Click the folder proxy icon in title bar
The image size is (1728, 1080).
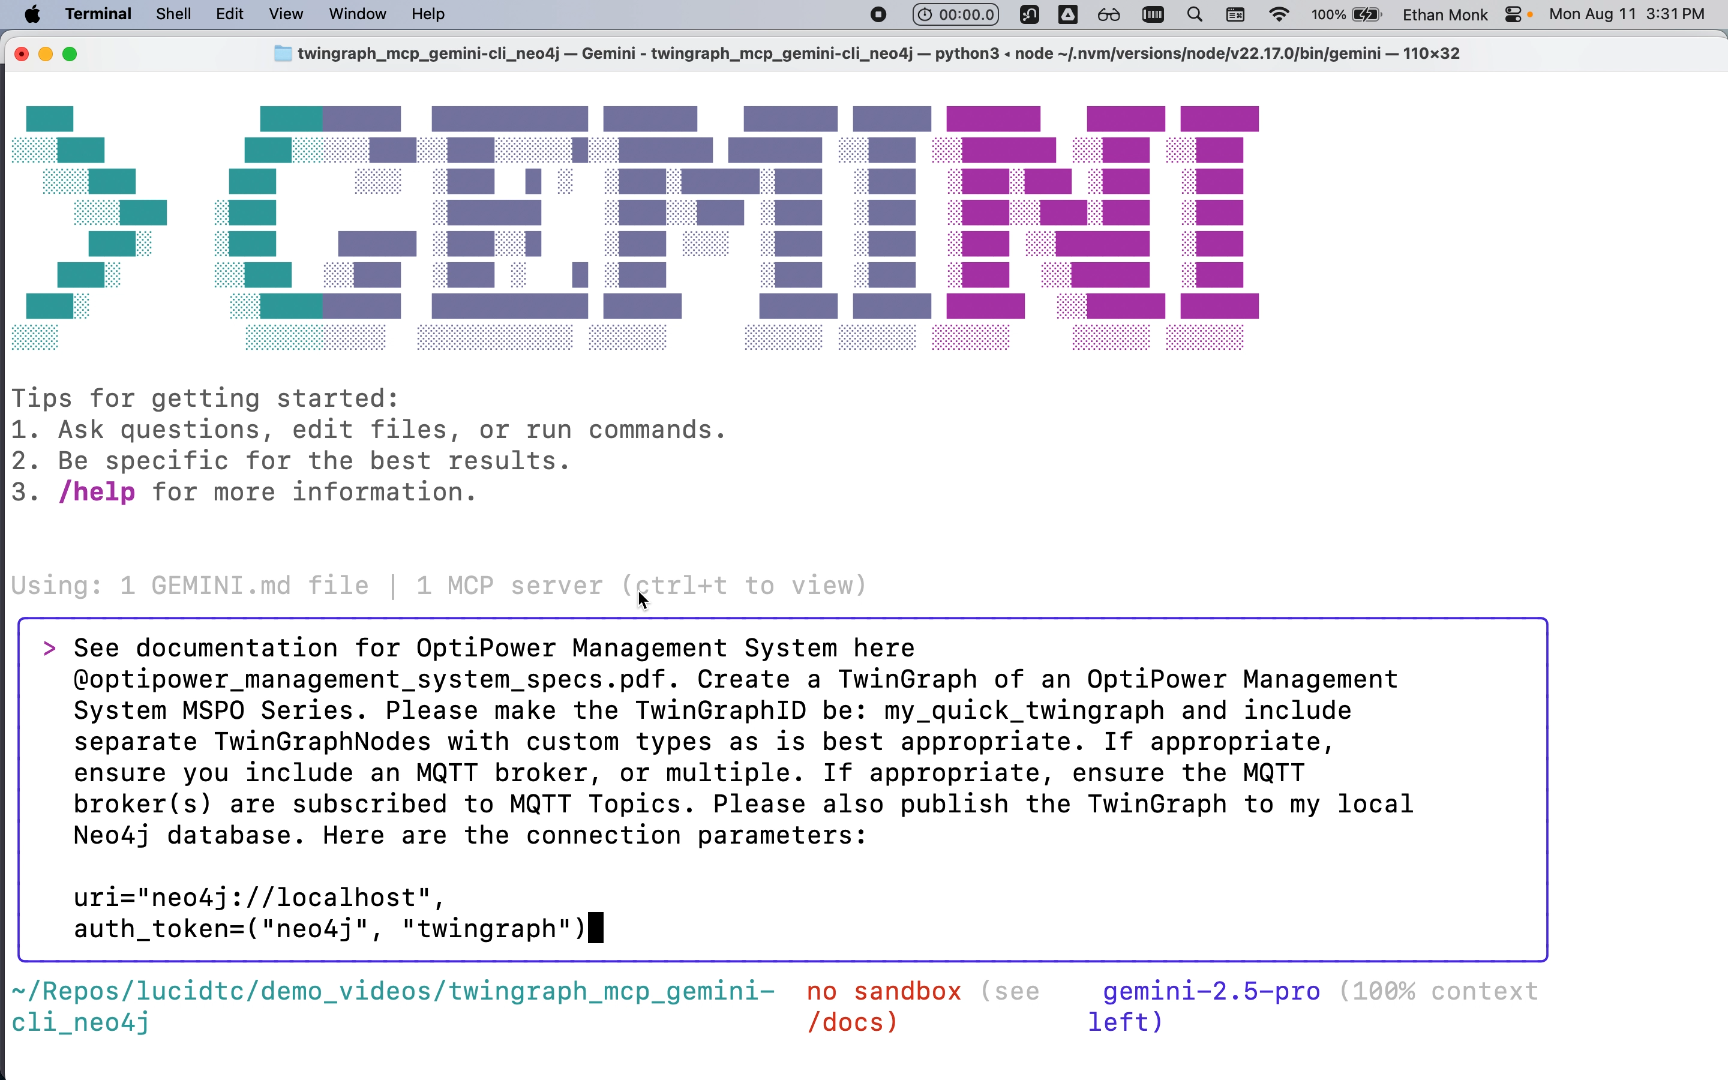283,53
